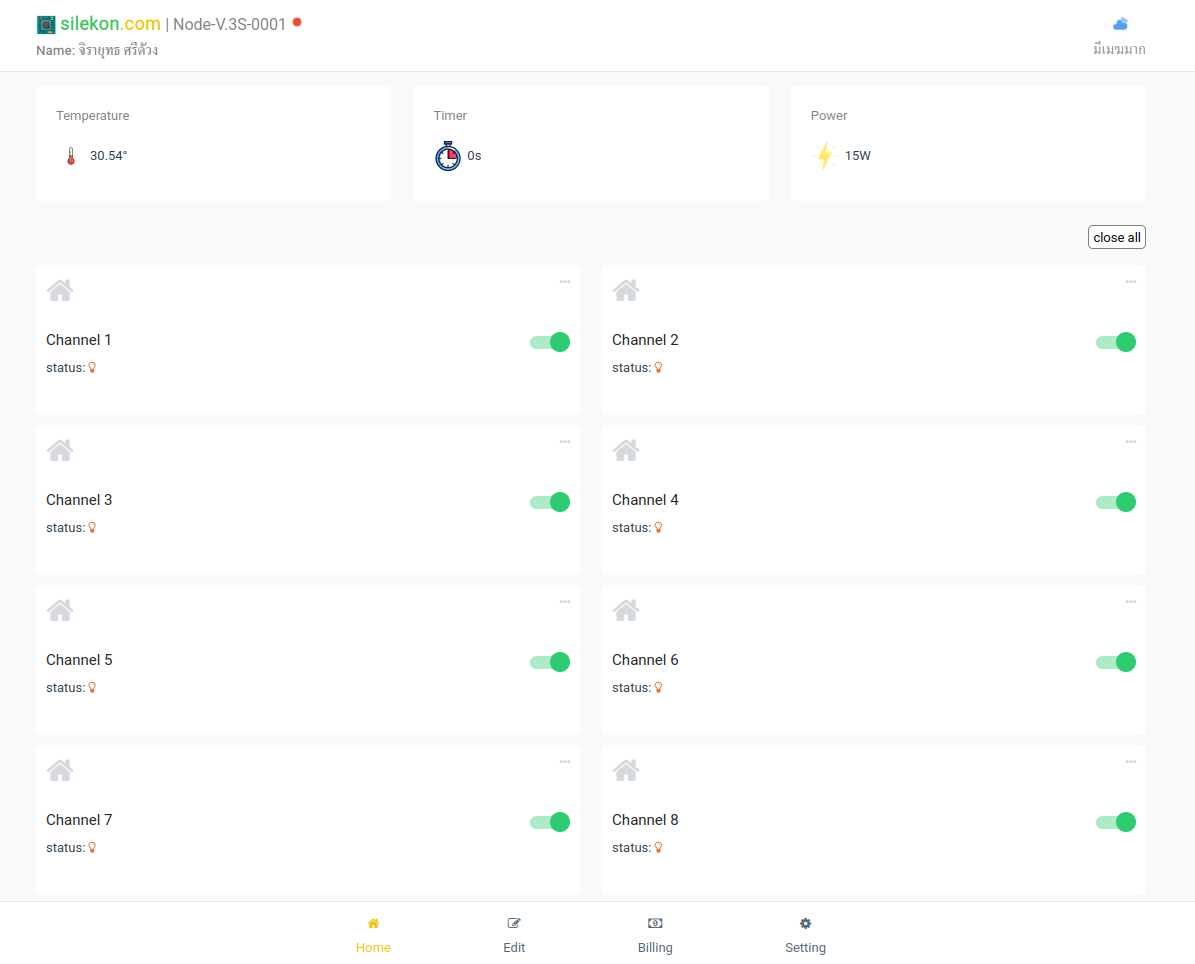Click the cloud weather icon
The width and height of the screenshot is (1195, 964).
[1120, 24]
